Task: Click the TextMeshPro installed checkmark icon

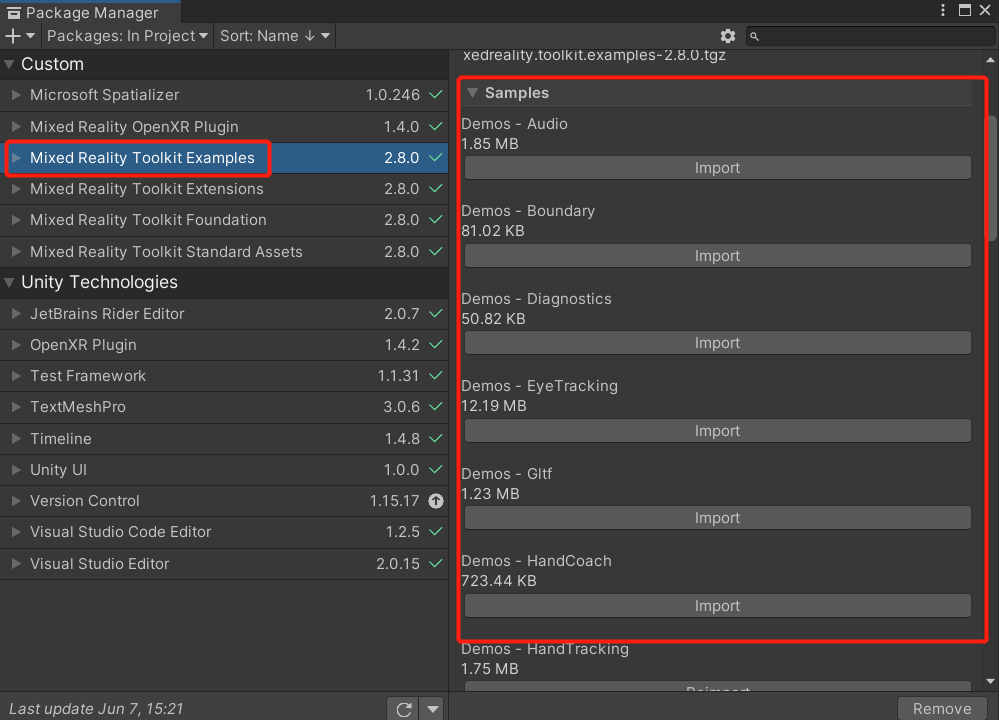Action: pyautogui.click(x=436, y=407)
